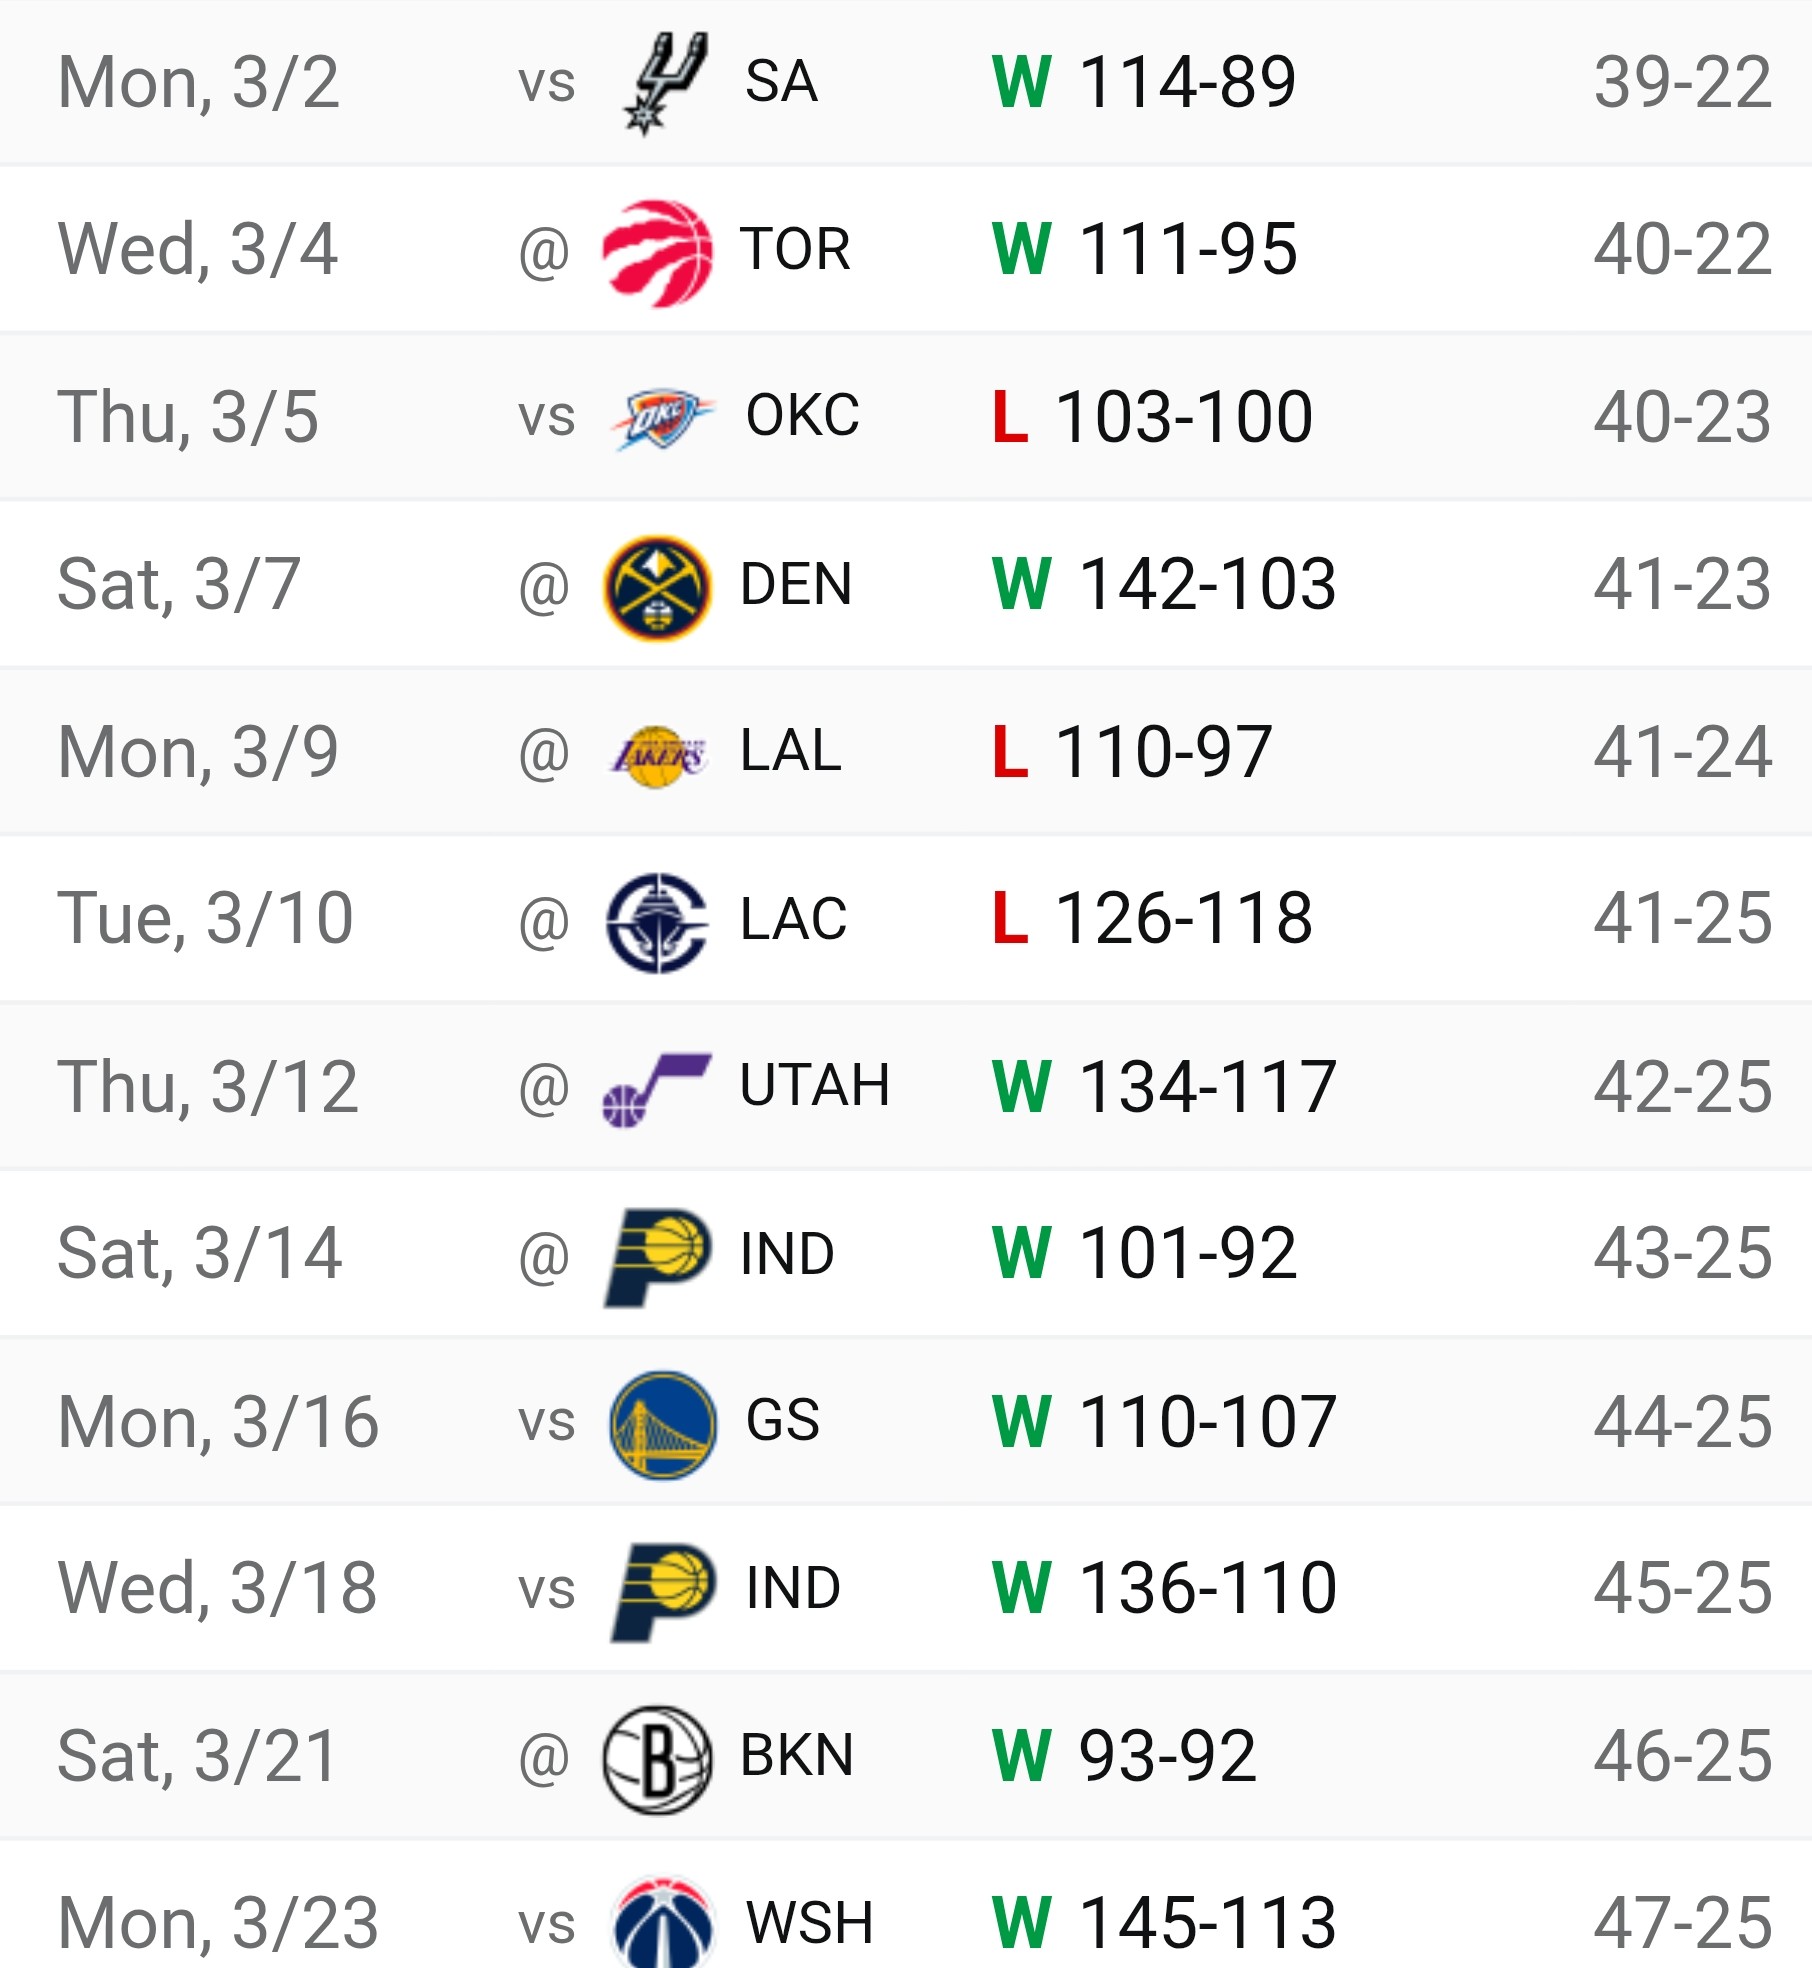Tap the Toronto Raptors logo
Screen dimensions: 1812x1968
coord(657,253)
